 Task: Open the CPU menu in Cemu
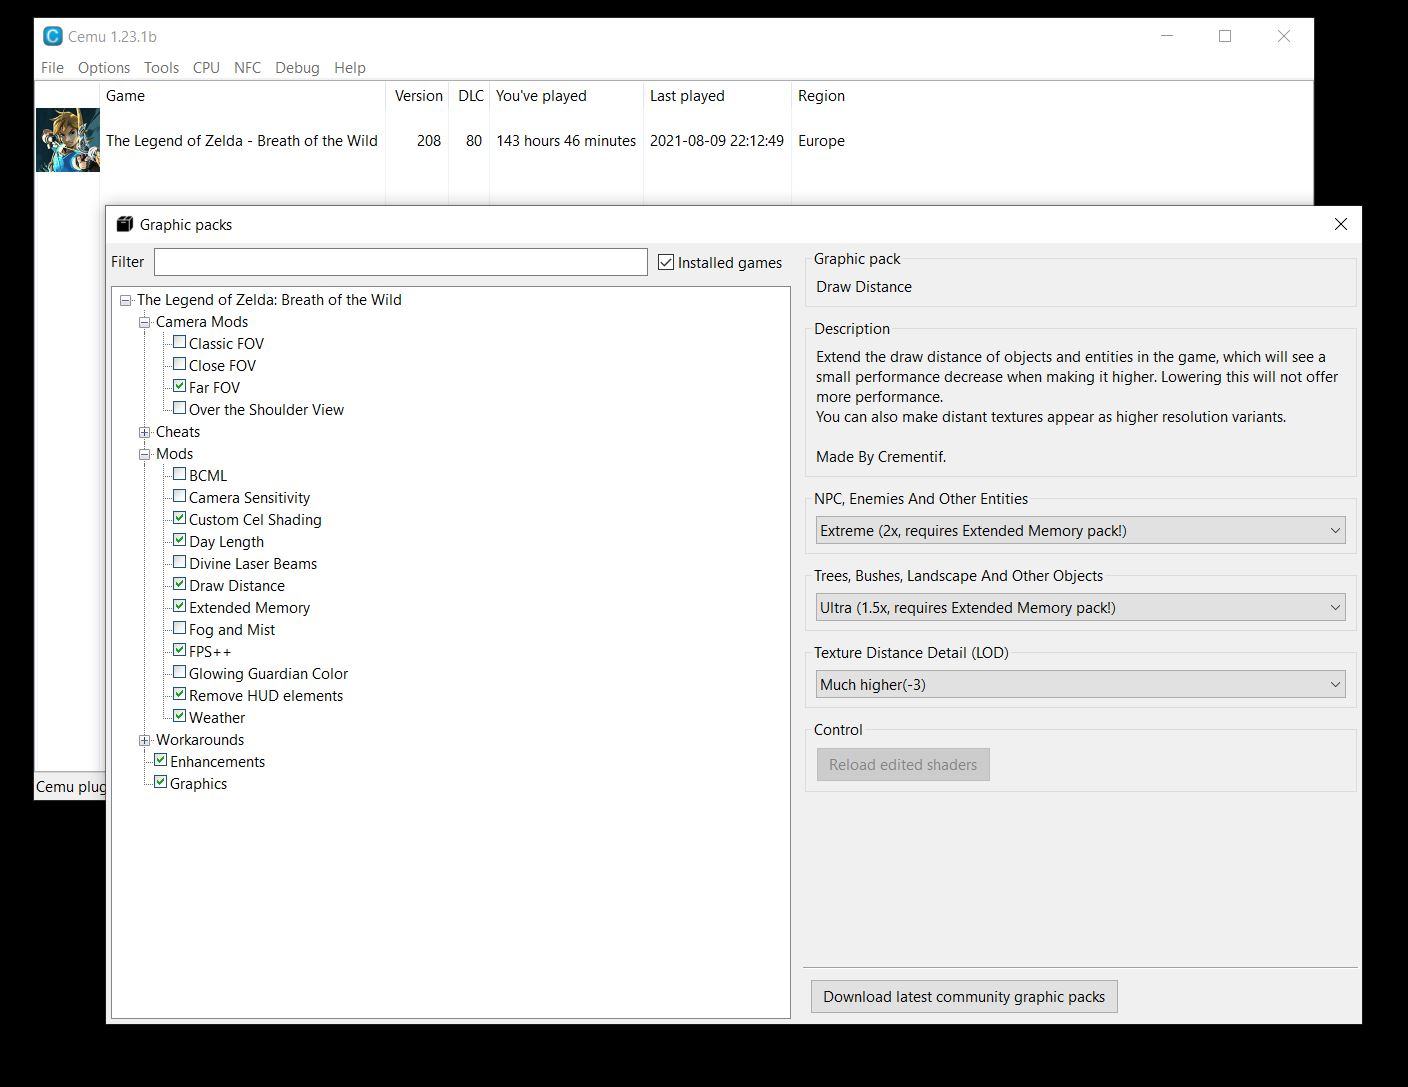pos(206,68)
